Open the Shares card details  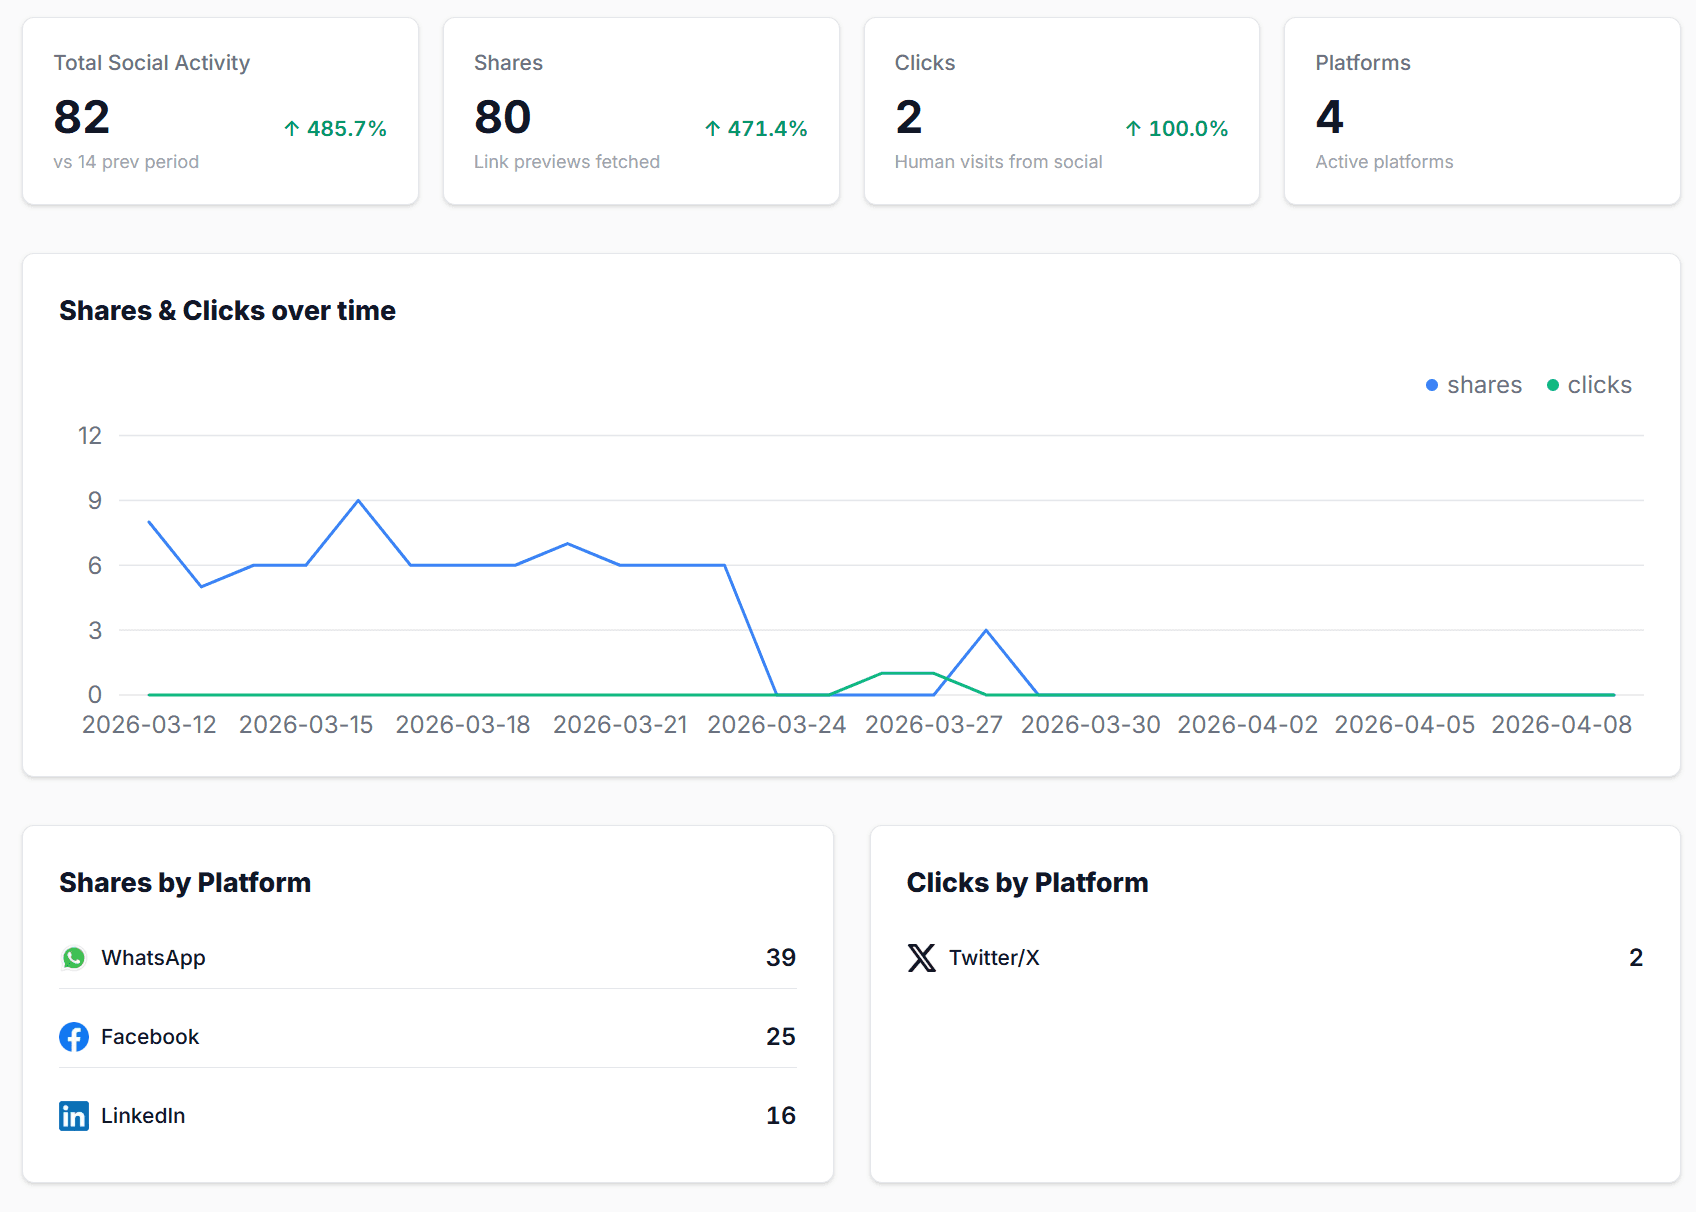click(640, 111)
